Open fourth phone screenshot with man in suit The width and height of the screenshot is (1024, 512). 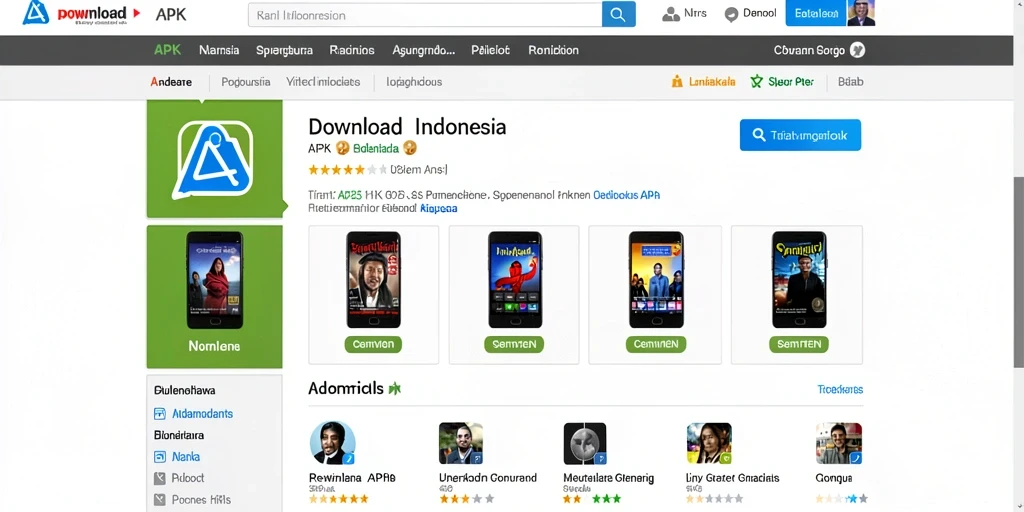[x=799, y=280]
